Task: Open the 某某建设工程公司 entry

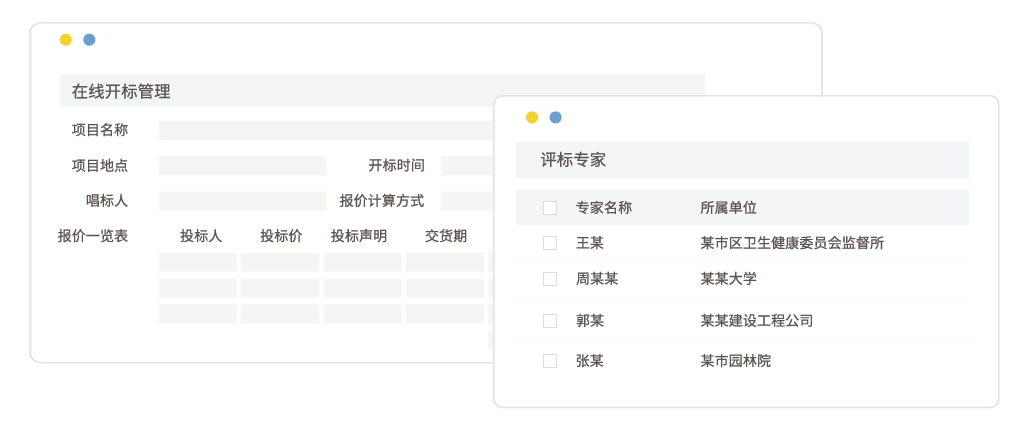Action: tap(756, 321)
